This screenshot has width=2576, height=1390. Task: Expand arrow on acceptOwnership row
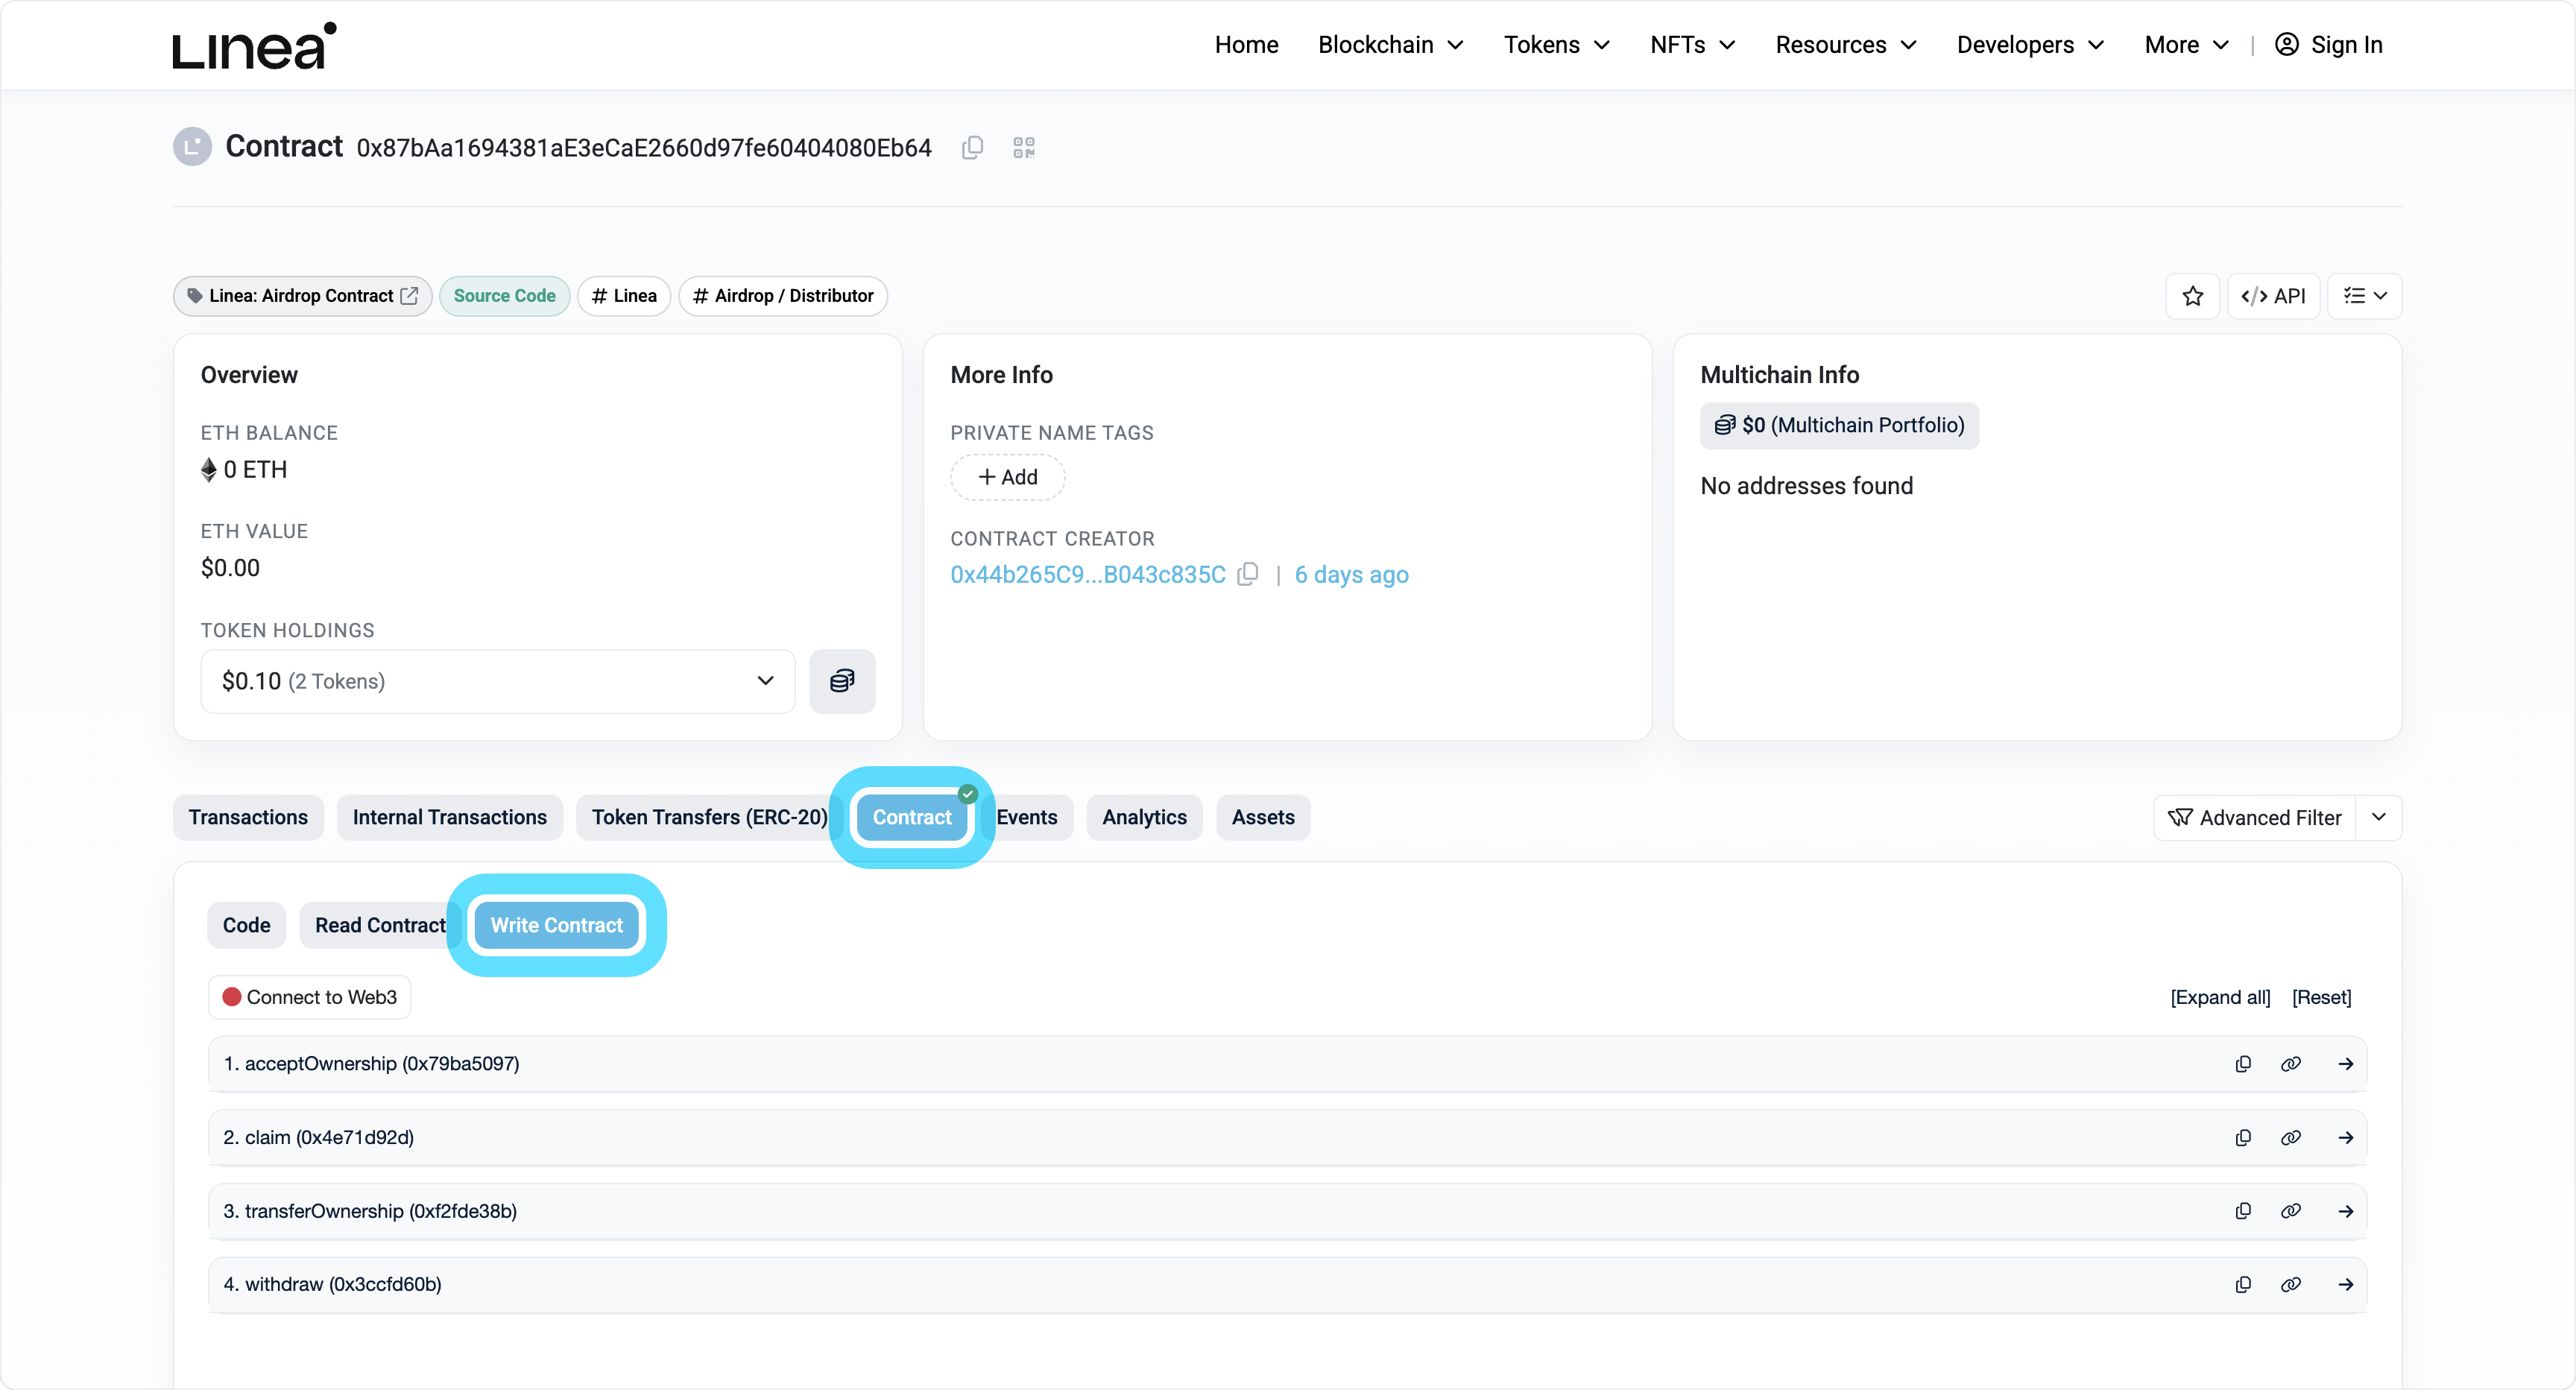(x=2345, y=1064)
